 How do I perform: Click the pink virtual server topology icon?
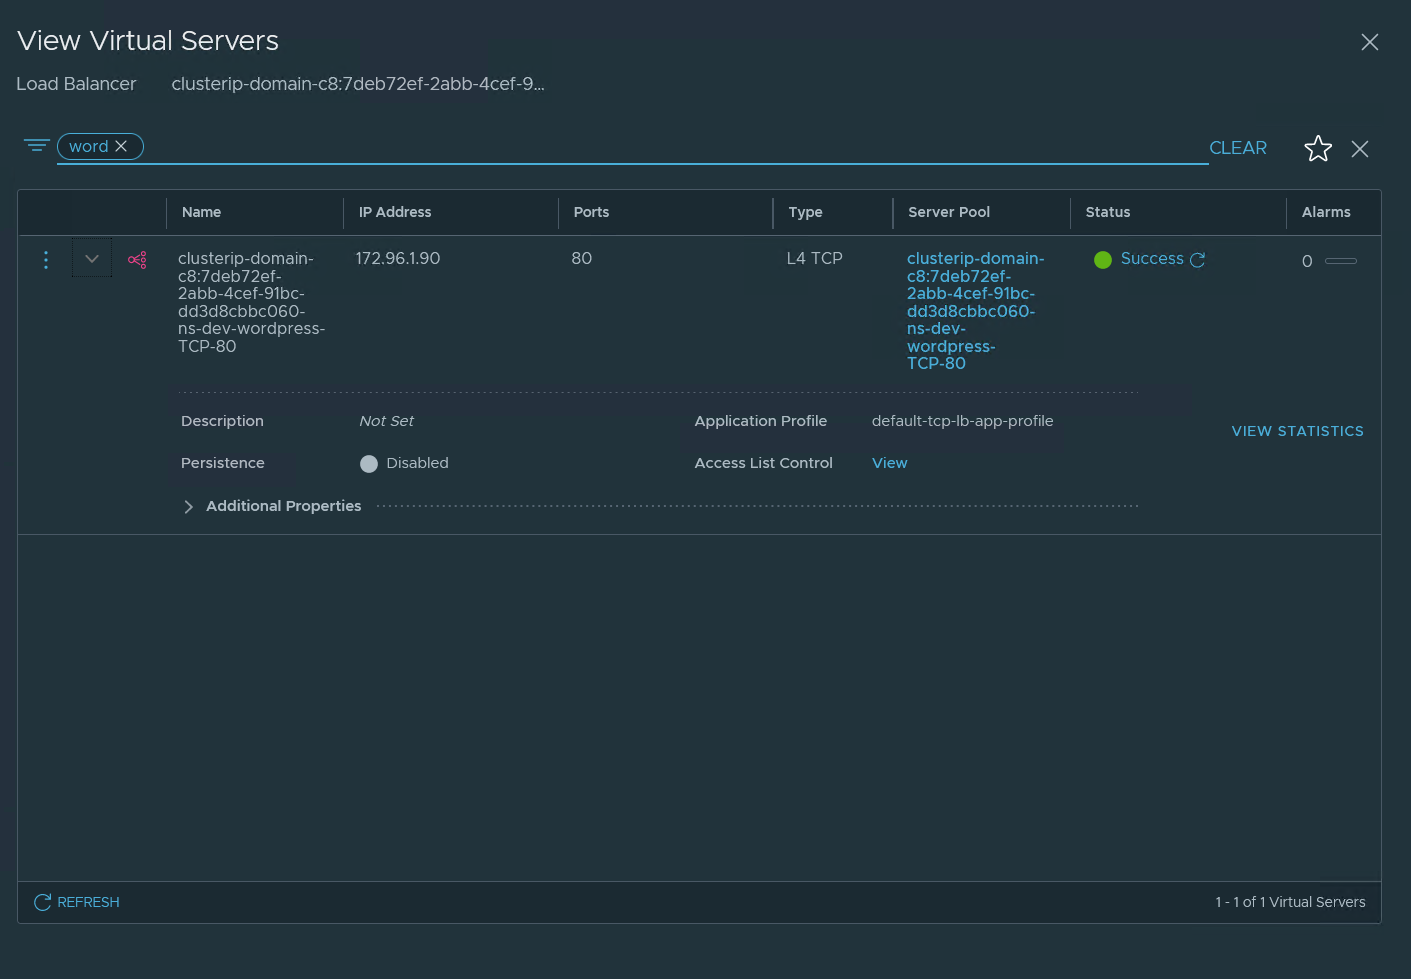137,260
